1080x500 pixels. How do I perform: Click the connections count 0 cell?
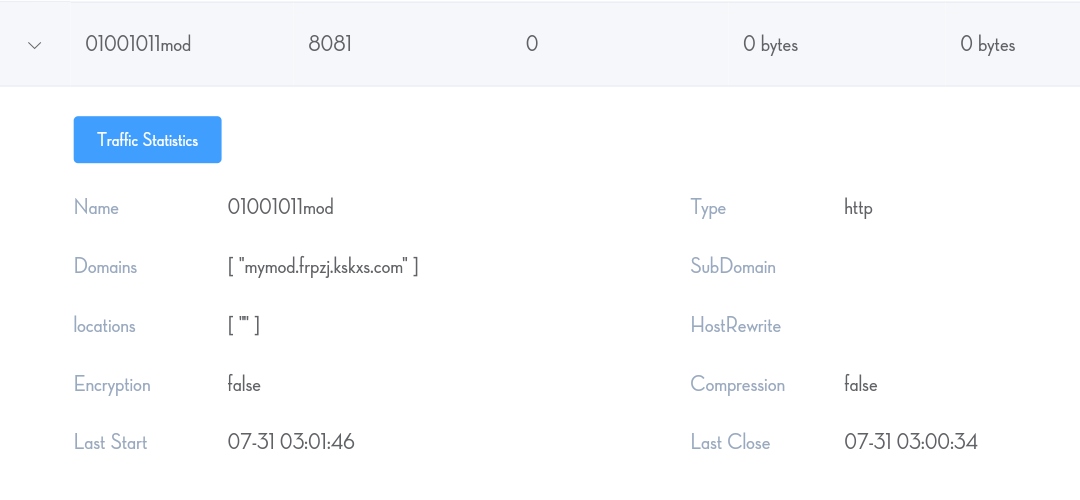tap(531, 45)
